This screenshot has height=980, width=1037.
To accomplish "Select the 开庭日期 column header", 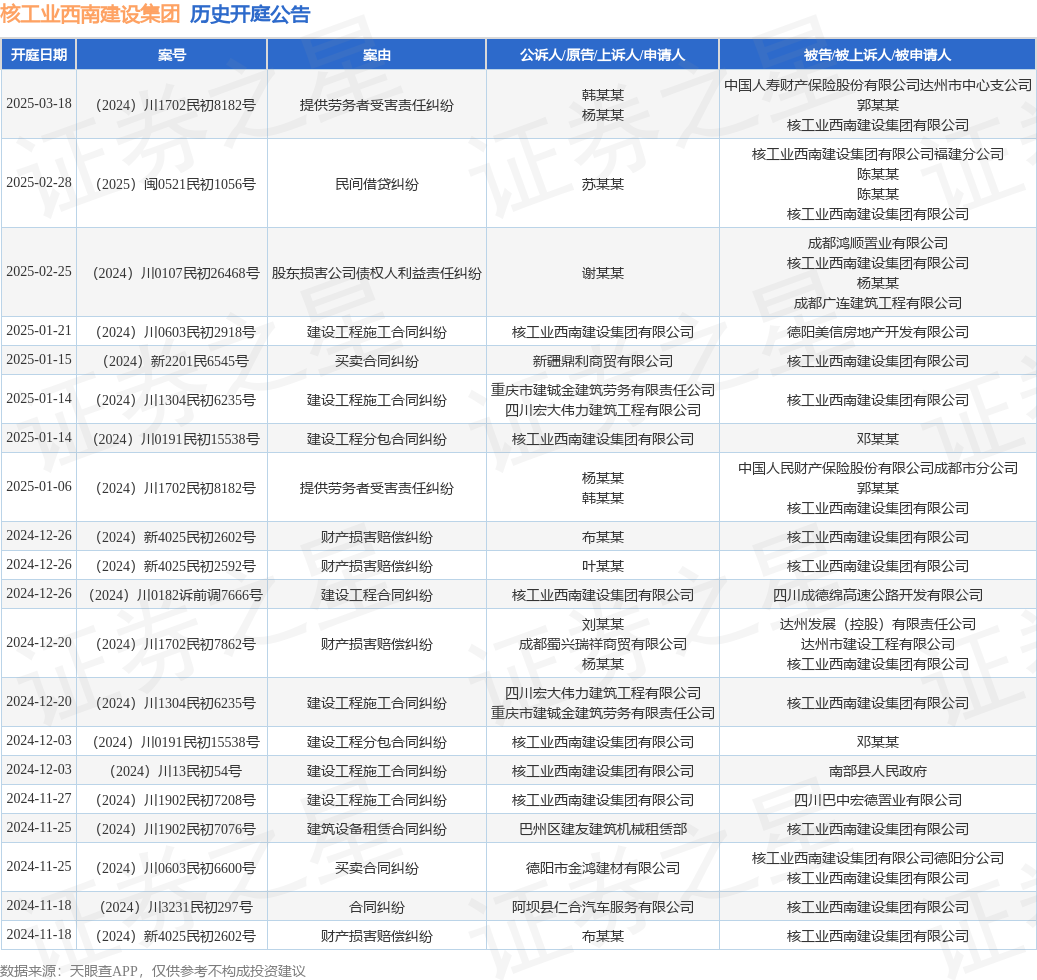I will tap(39, 55).
